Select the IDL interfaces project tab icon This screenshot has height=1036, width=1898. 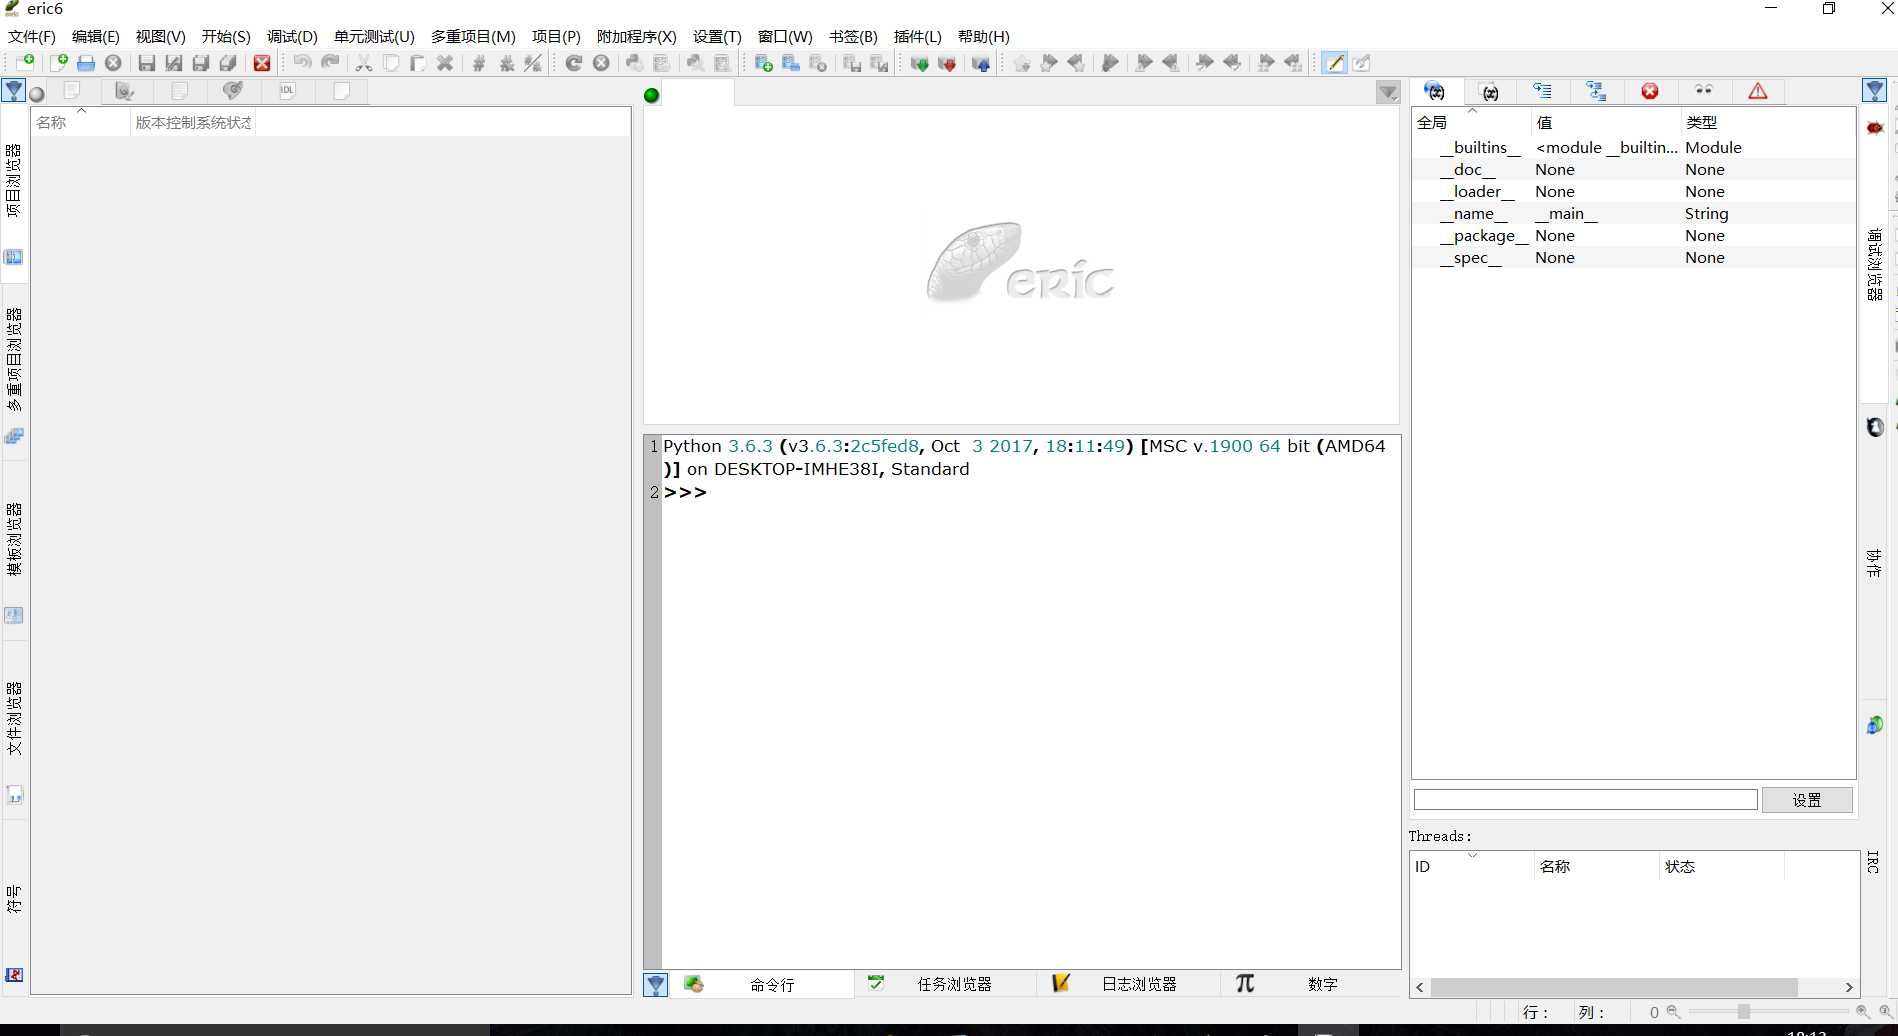[287, 91]
